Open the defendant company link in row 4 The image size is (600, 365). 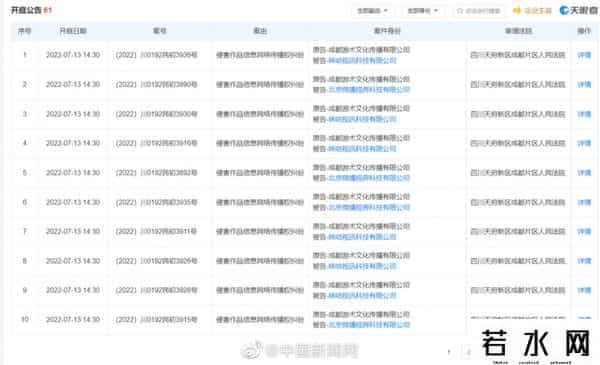(362, 149)
